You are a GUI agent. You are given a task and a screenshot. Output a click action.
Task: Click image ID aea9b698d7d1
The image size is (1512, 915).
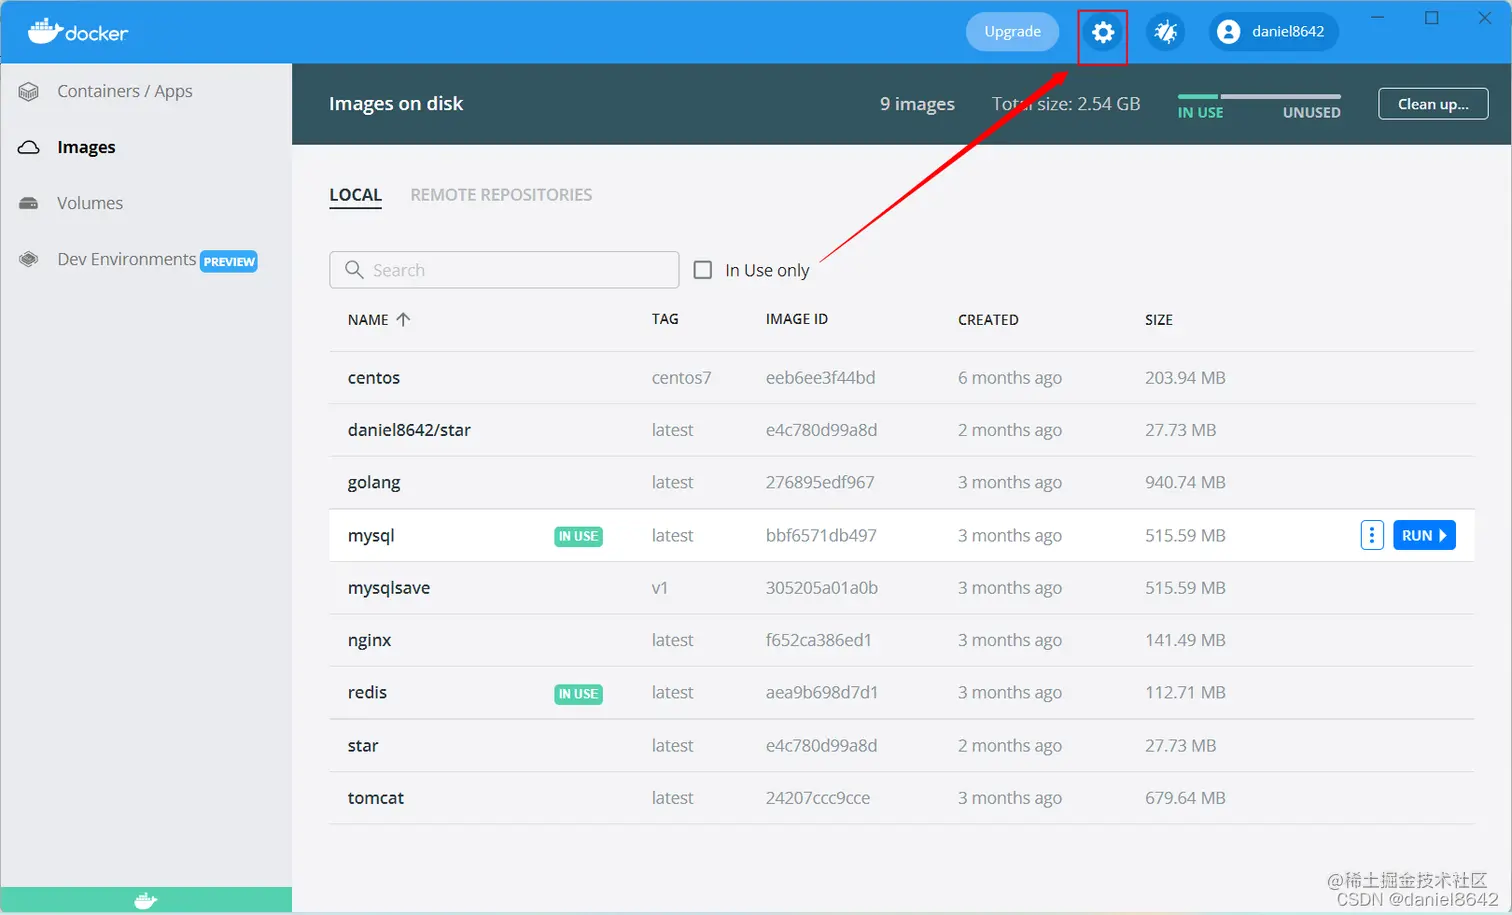pyautogui.click(x=822, y=692)
